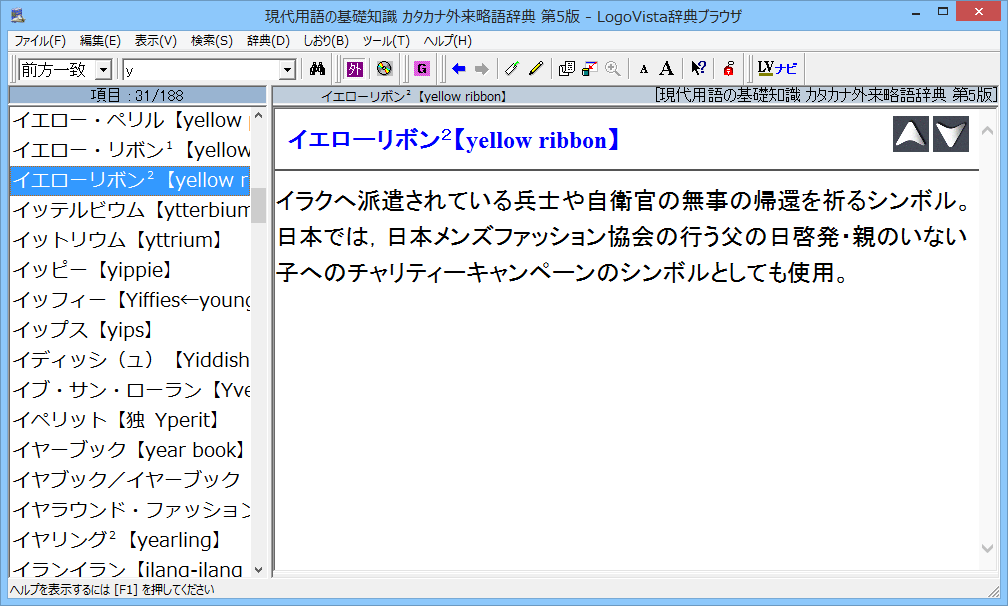Image resolution: width=1008 pixels, height=606 pixels.
Task: Select the yellow highlighter marker tool
Action: [x=536, y=69]
